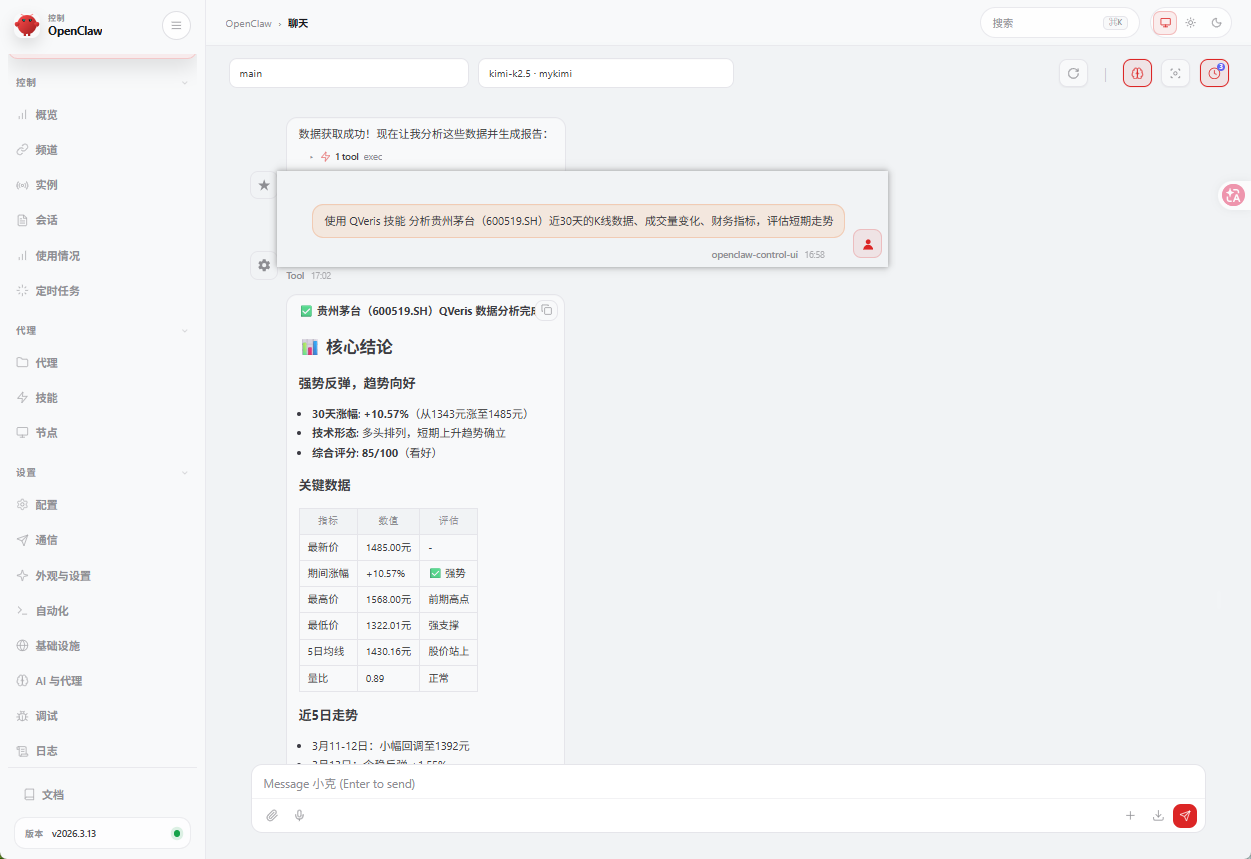The width and height of the screenshot is (1251, 859).
Task: Click the 前期高点 evaluation cell
Action: tap(448, 600)
